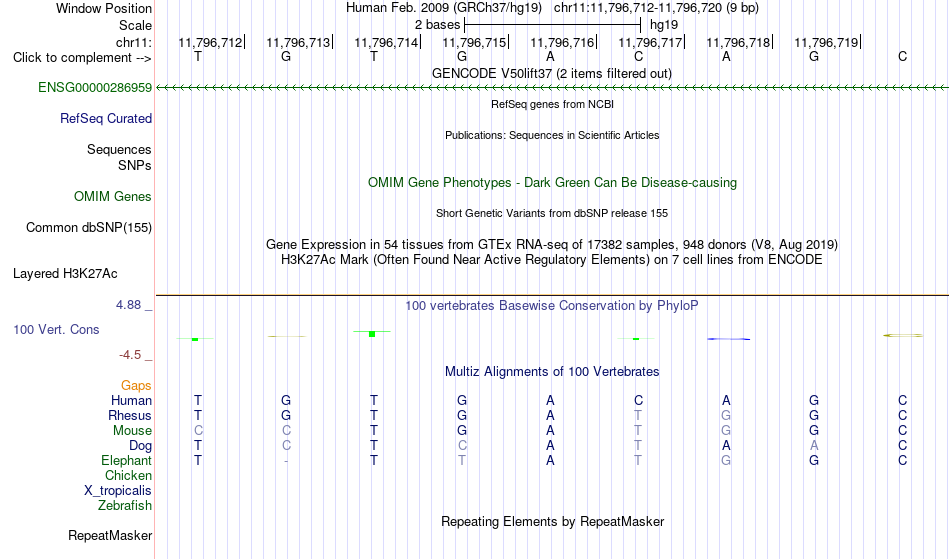Click the 'RefSeq genes from NCBI' title
Screen dimensions: 950x559
click(x=553, y=104)
